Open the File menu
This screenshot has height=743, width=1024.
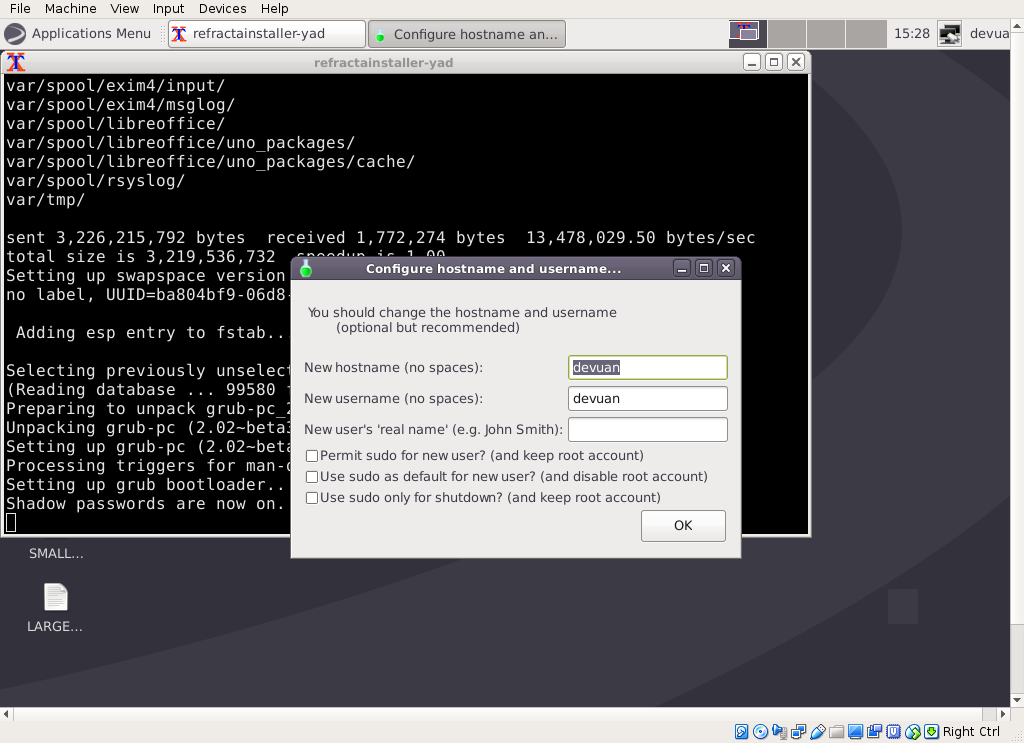point(20,8)
